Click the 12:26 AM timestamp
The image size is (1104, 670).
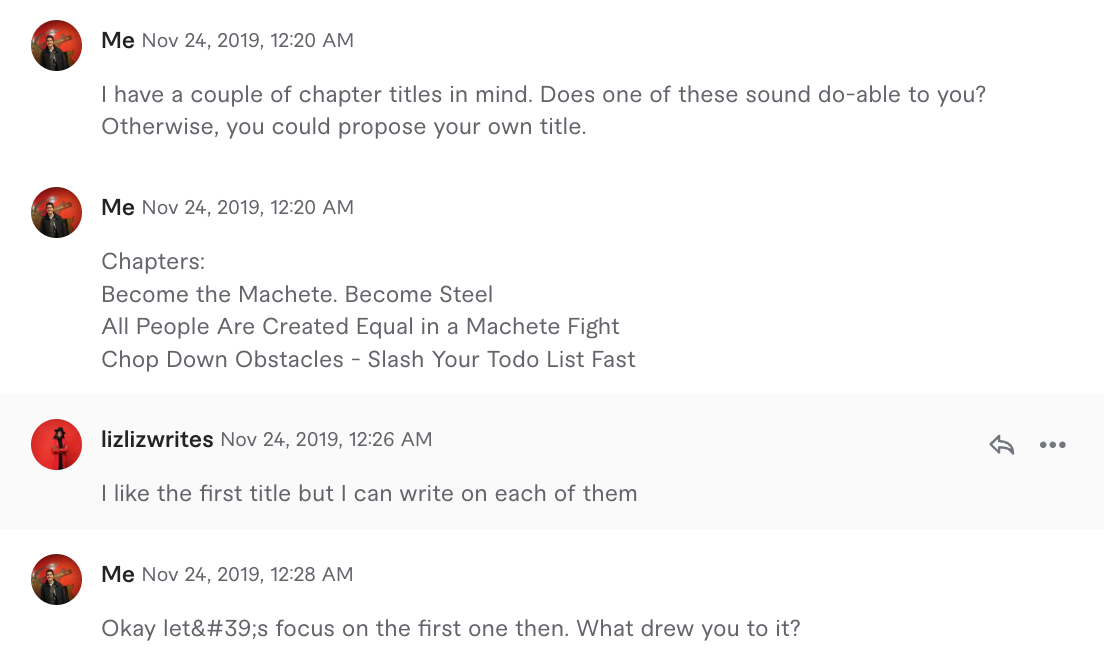pos(326,440)
